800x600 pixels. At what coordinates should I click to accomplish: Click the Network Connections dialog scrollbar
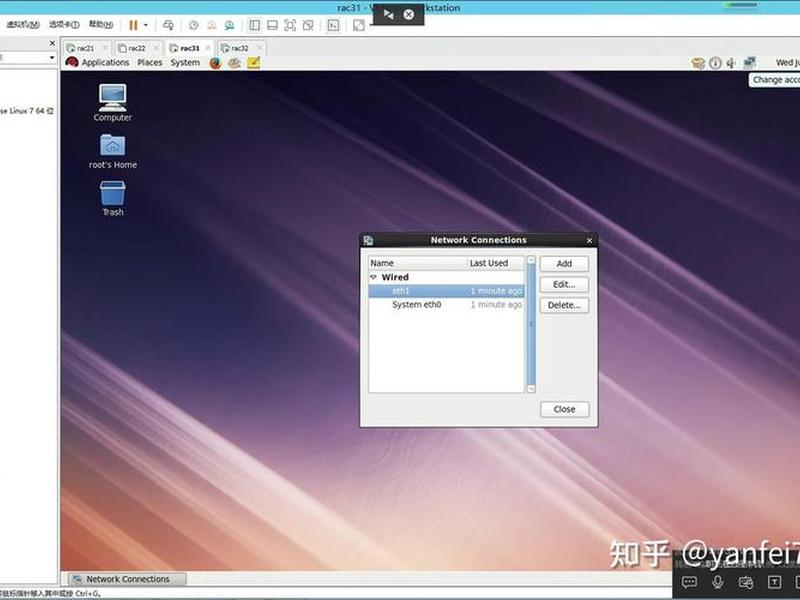(531, 324)
